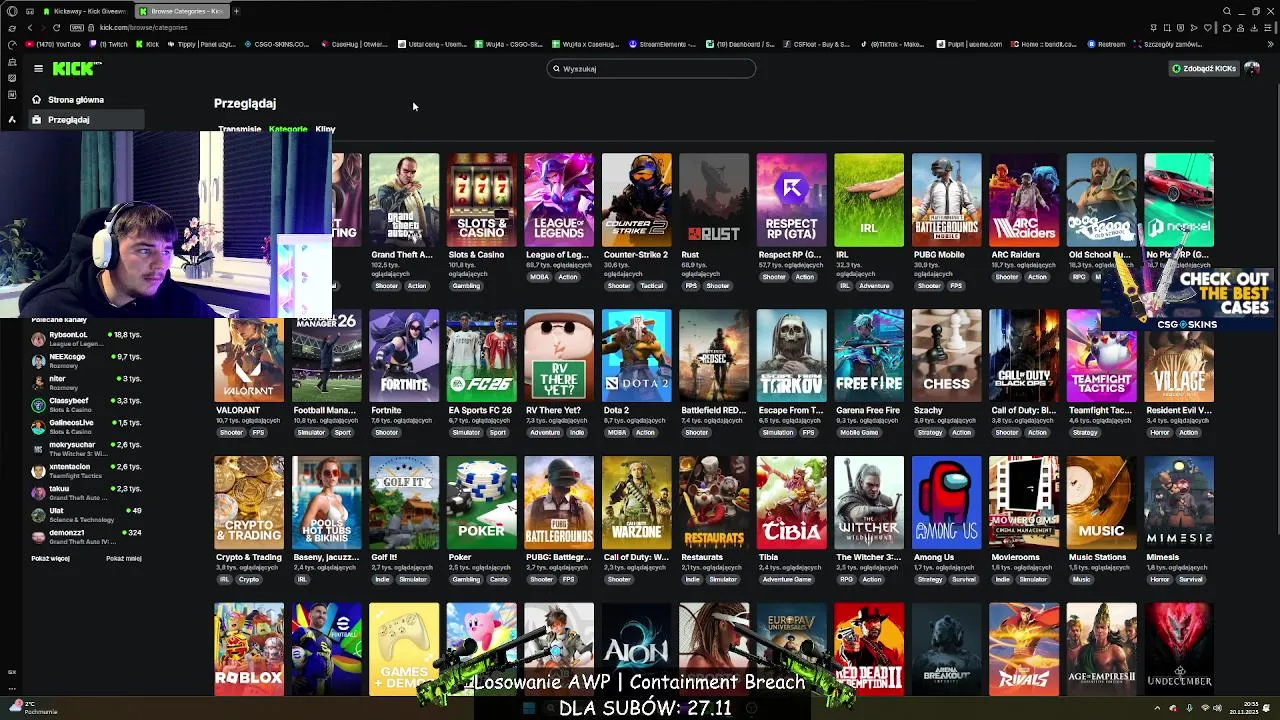The height and width of the screenshot is (720, 1280).
Task: Open the YouTube bookmark
Action: click(54, 44)
